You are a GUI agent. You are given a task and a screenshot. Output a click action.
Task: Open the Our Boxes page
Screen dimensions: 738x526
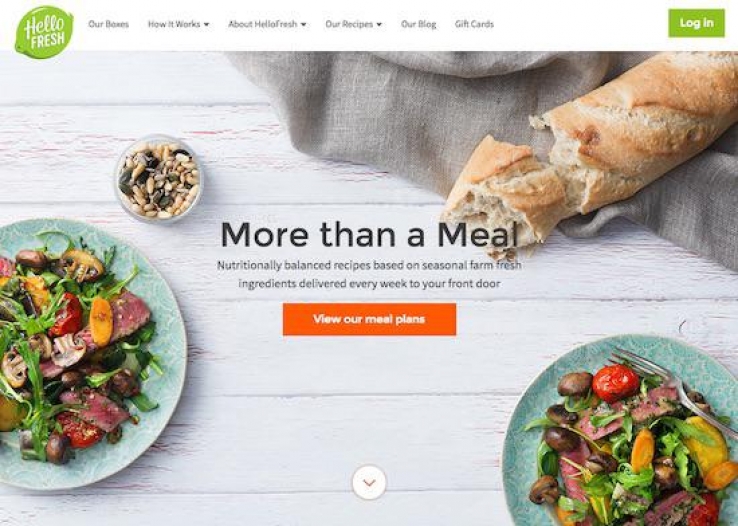(108, 24)
